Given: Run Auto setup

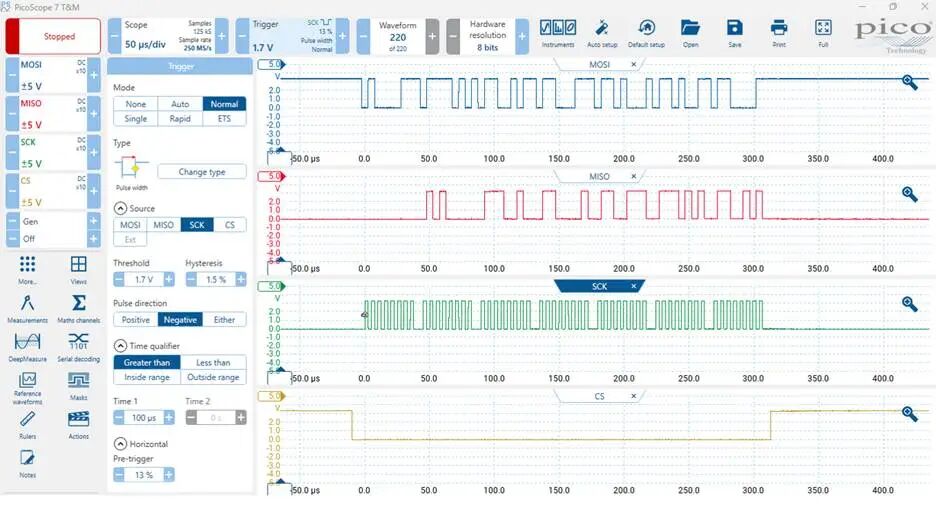Looking at the screenshot, I should [x=602, y=33].
